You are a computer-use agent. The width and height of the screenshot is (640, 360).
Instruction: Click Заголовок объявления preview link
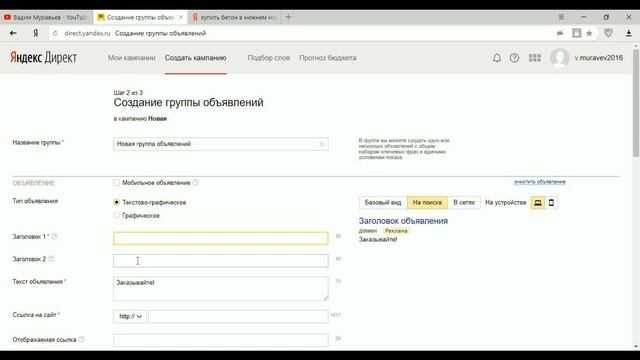point(403,221)
